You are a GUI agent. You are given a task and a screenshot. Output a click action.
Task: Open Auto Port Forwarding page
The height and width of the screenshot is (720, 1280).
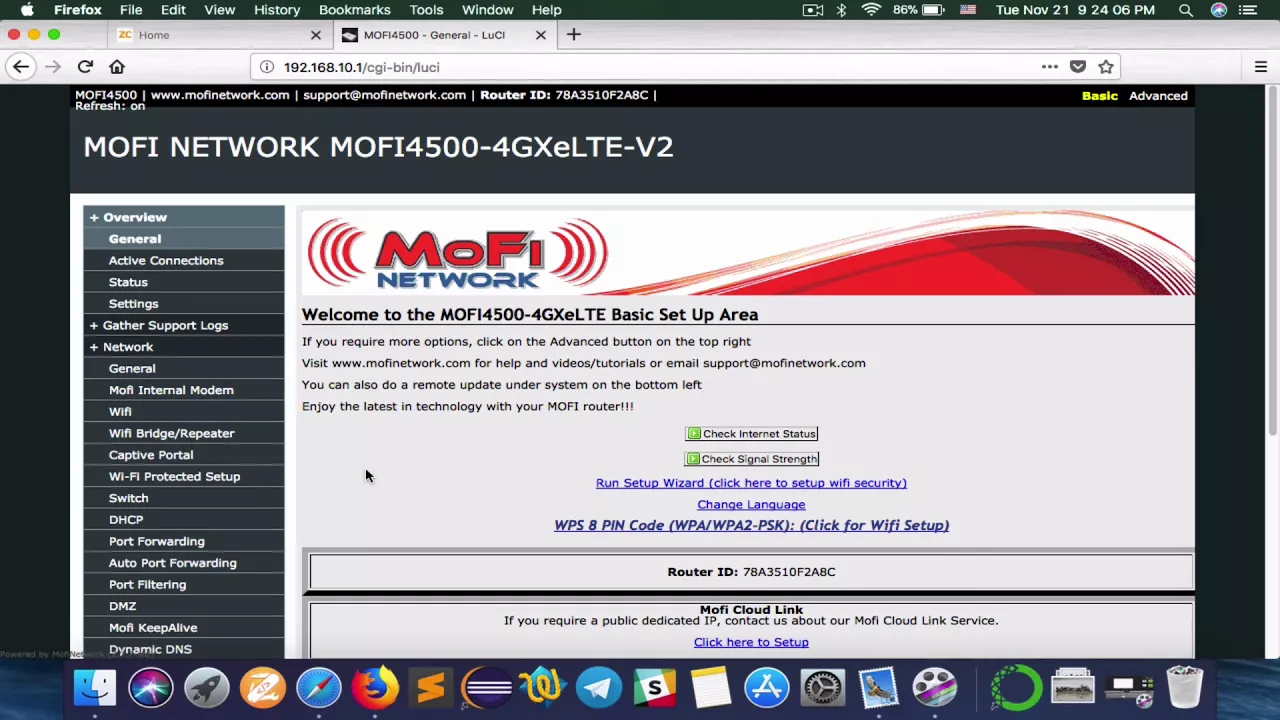(x=184, y=563)
